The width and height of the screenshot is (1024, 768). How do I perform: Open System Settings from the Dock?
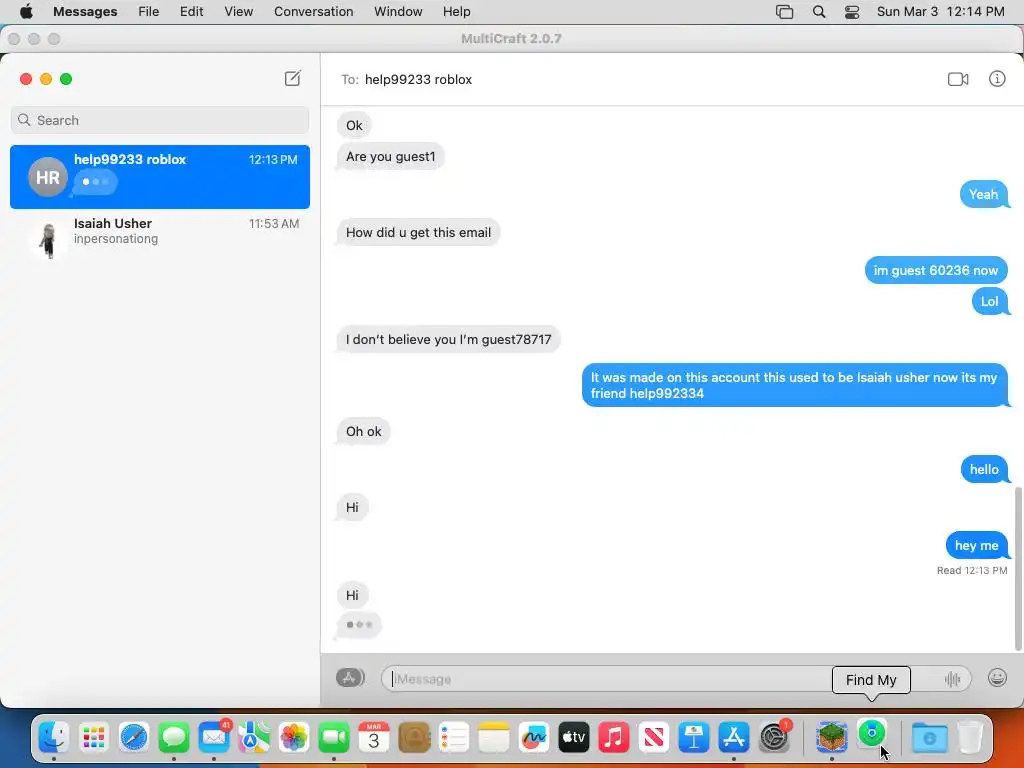point(774,738)
